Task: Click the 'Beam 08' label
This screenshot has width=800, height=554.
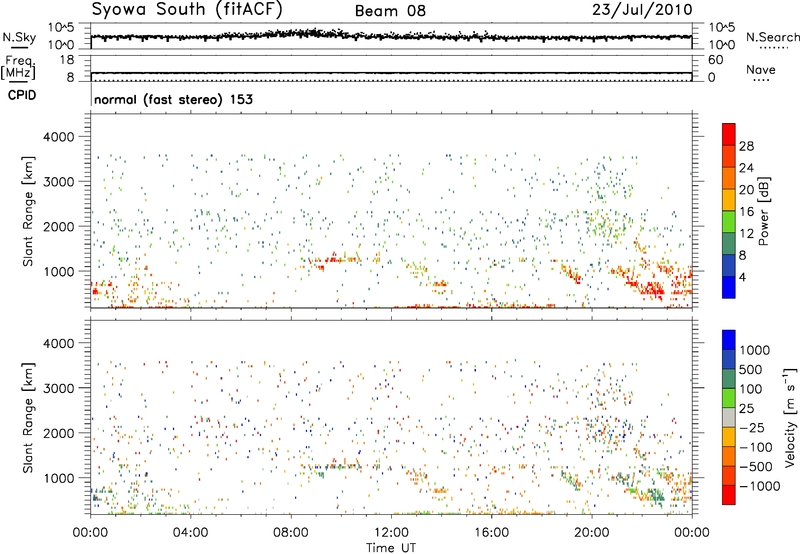Action: point(390,11)
